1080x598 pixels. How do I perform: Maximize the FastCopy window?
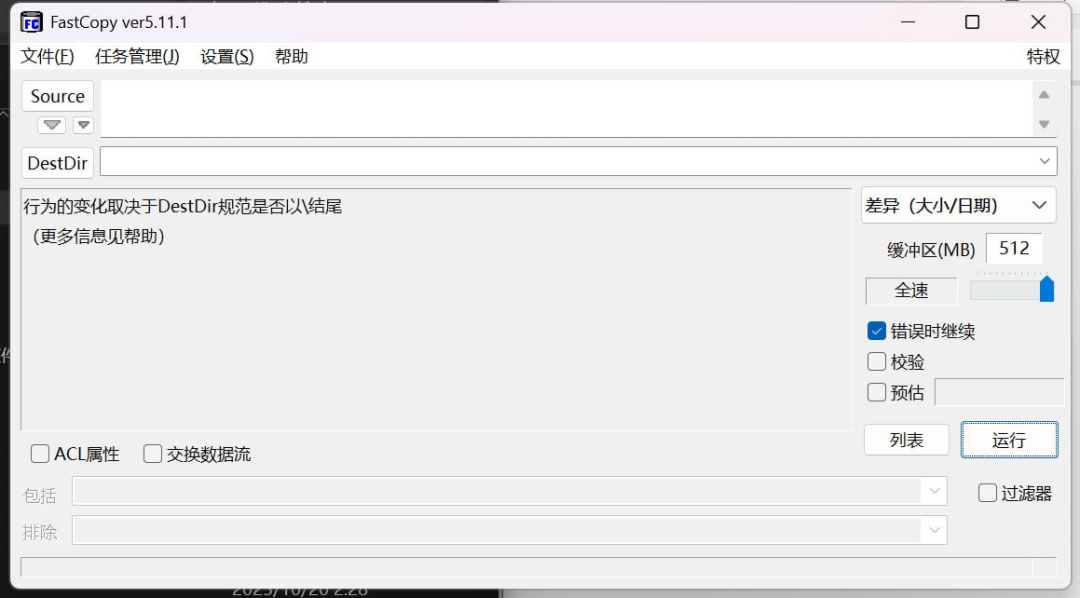[x=972, y=22]
